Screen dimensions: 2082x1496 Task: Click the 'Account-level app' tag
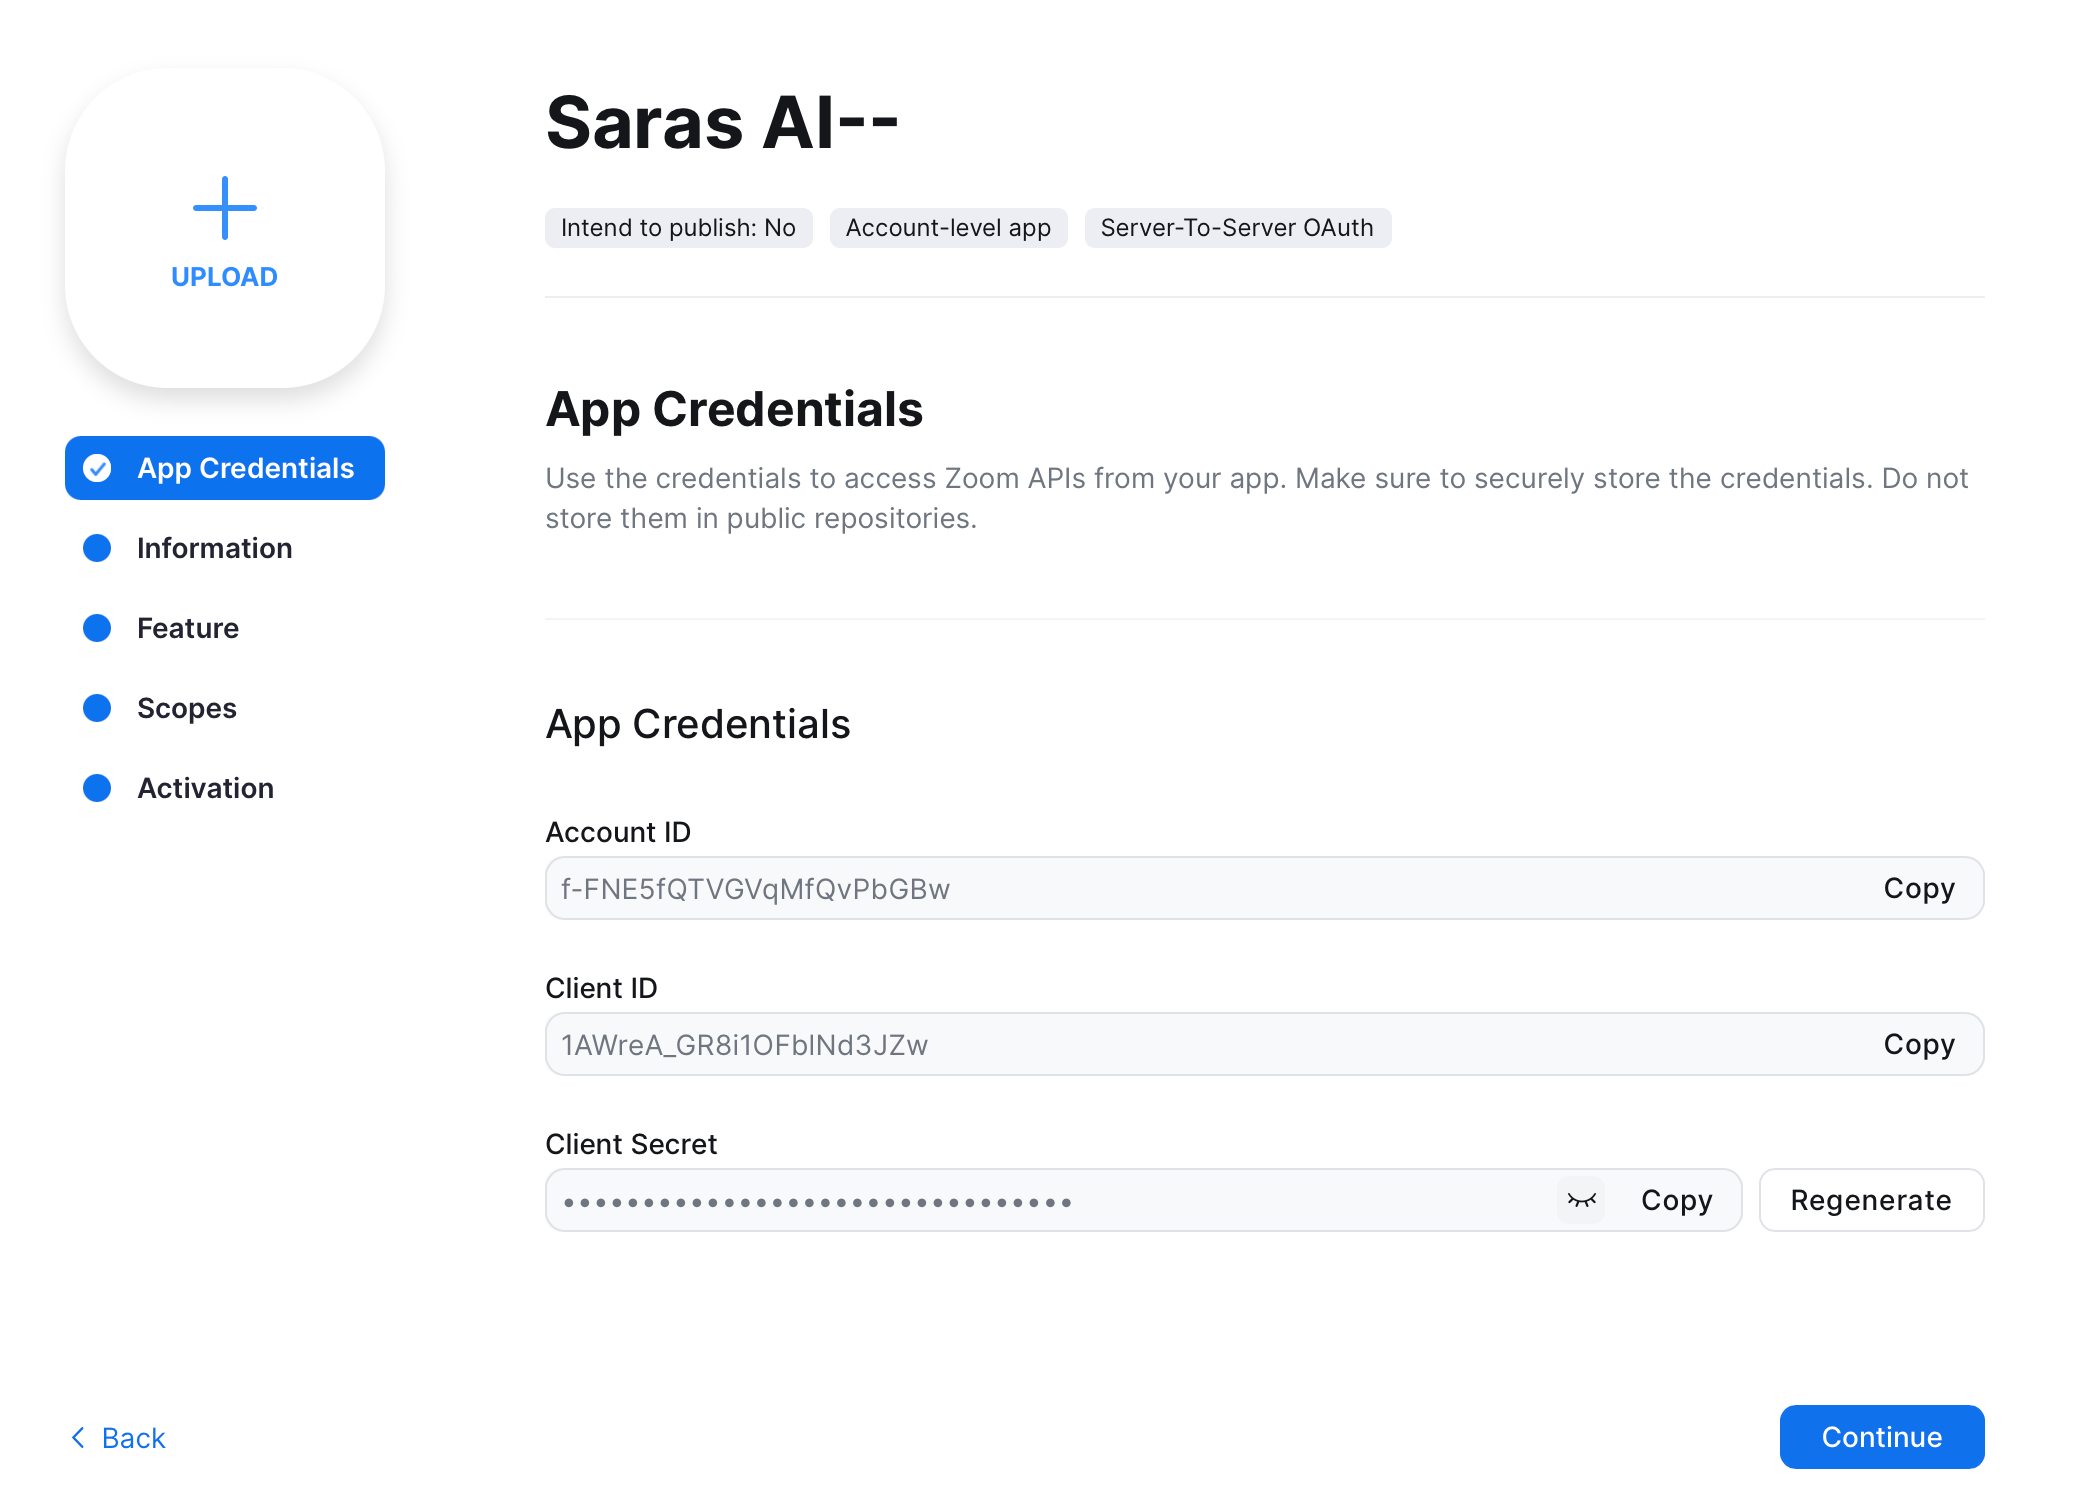pos(948,228)
